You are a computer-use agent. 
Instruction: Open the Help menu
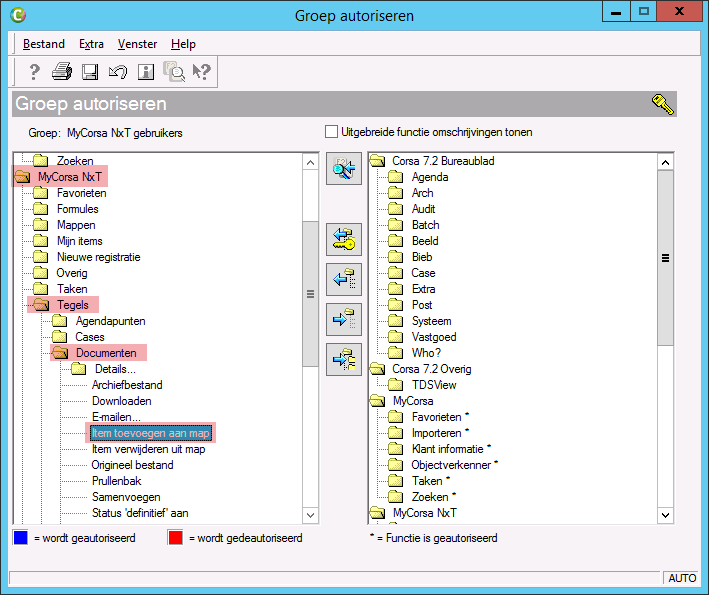coord(183,44)
